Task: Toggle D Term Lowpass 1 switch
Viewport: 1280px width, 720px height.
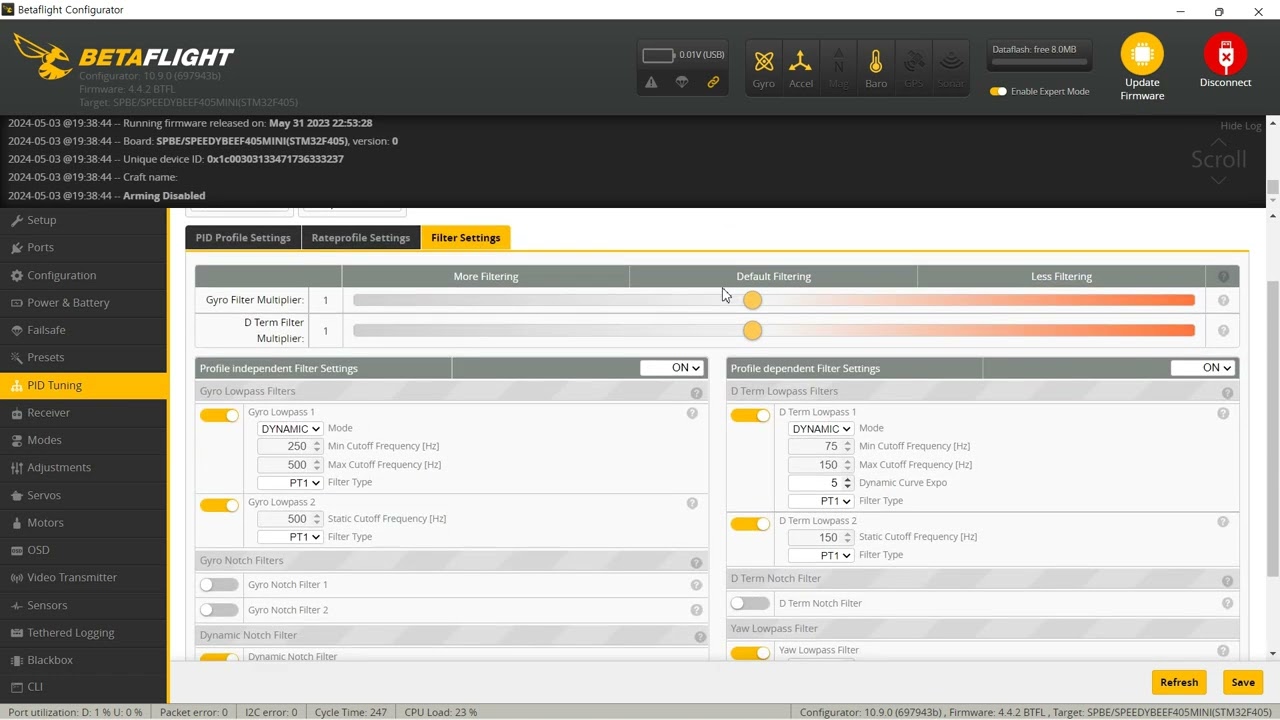Action: pyautogui.click(x=750, y=415)
